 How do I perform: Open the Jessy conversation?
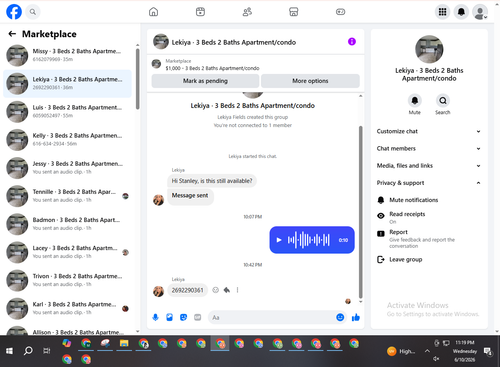[x=67, y=168]
